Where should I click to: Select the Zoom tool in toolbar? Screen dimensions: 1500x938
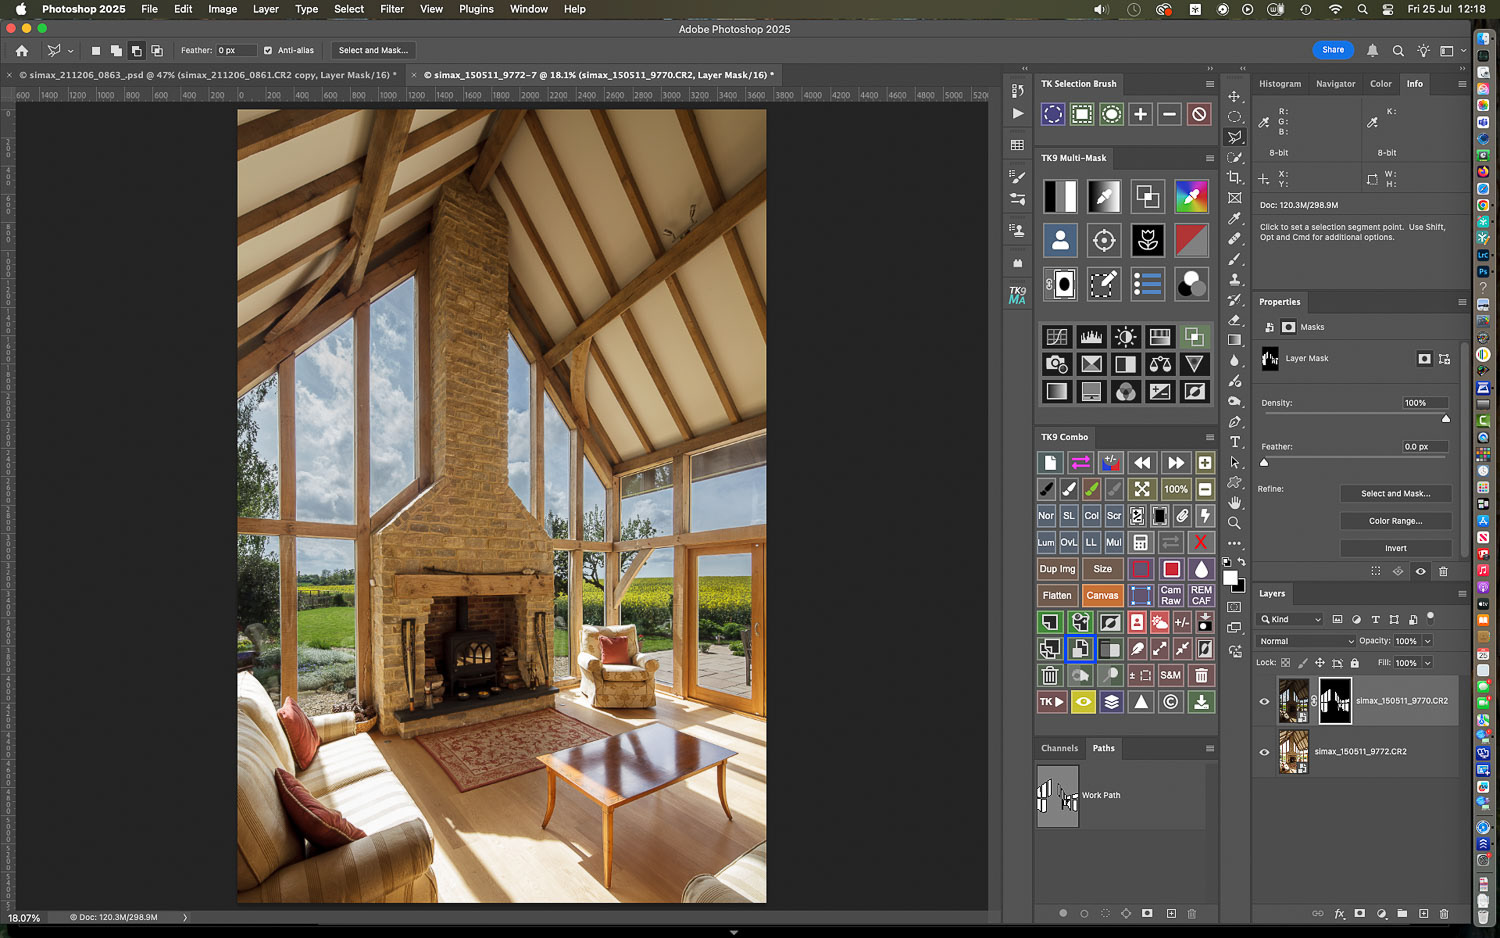pos(1235,523)
